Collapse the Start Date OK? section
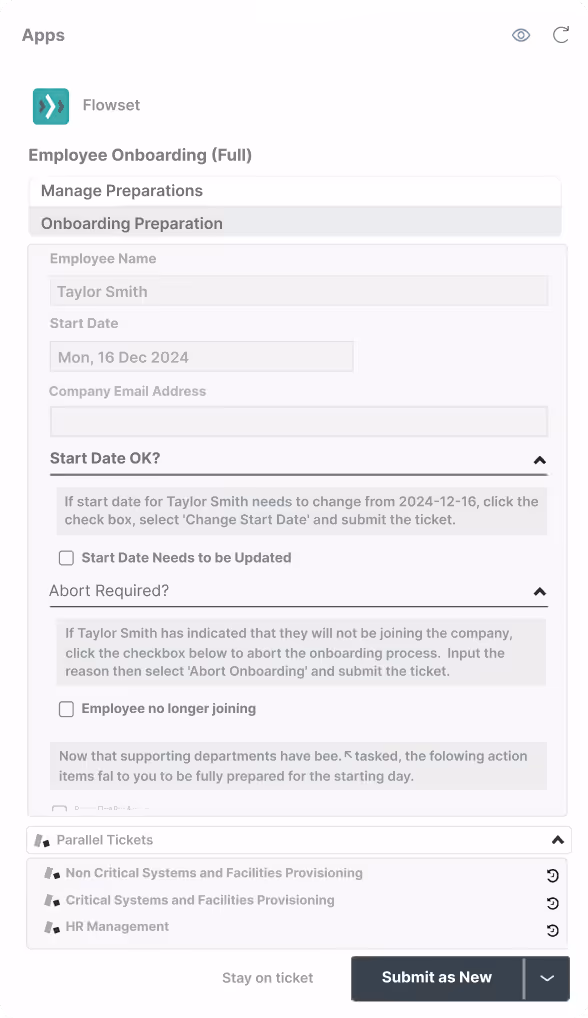This screenshot has width=588, height=1018. point(540,460)
